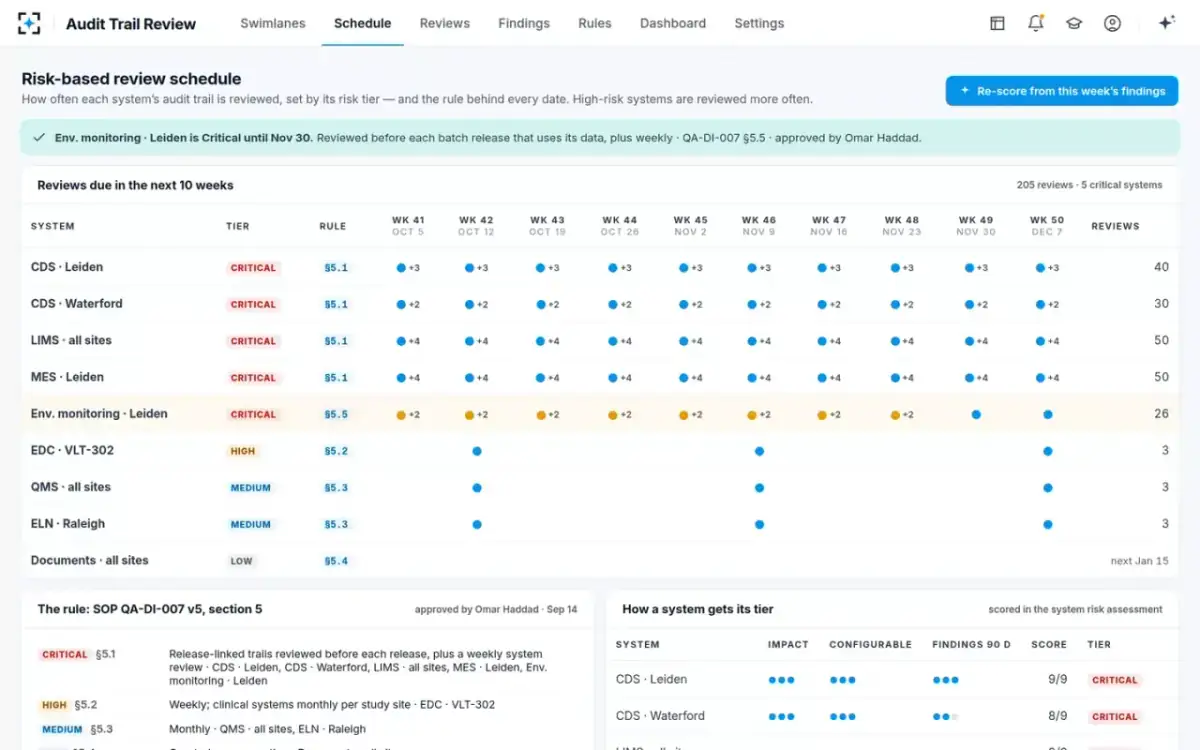The height and width of the screenshot is (750, 1200).
Task: Open the training graduation cap icon
Action: pos(1074,23)
